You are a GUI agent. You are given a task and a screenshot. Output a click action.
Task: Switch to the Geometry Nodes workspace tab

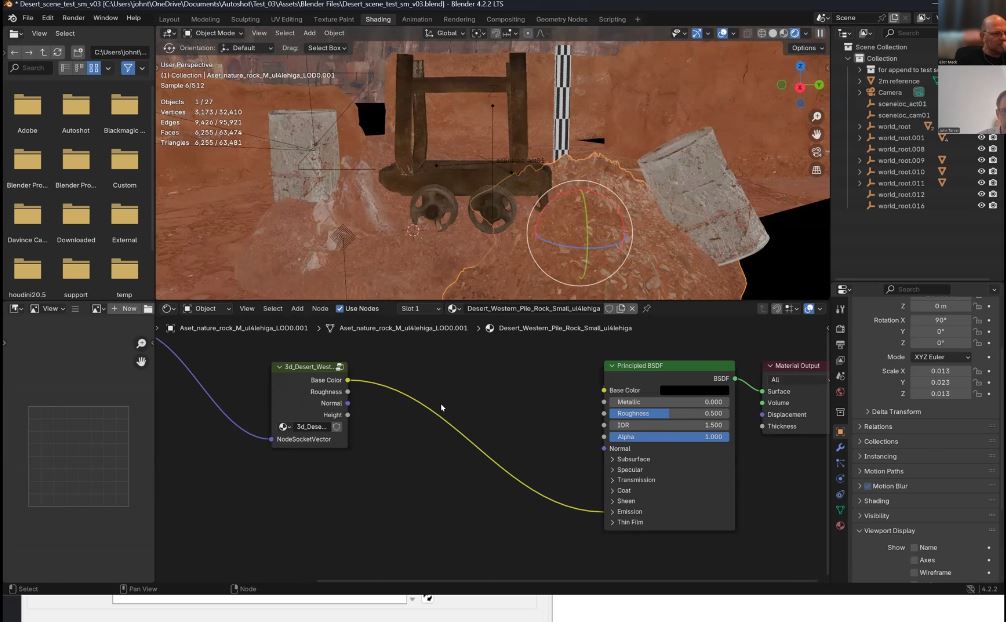(x=561, y=19)
